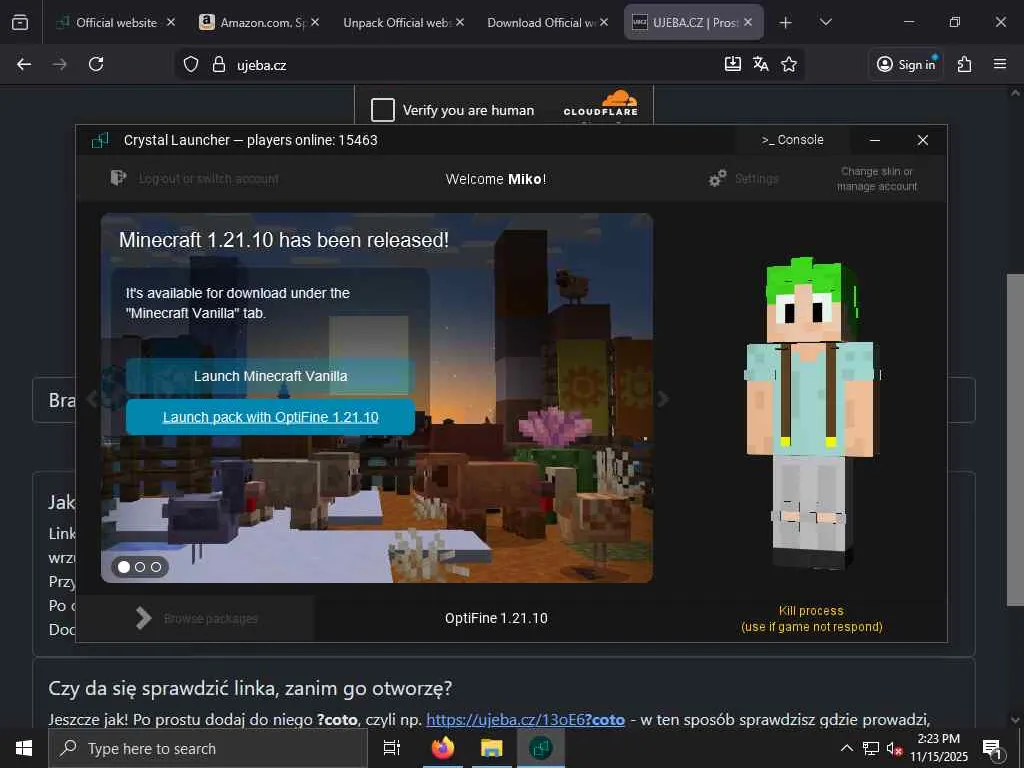
Task: Reload the current page
Action: [x=96, y=64]
